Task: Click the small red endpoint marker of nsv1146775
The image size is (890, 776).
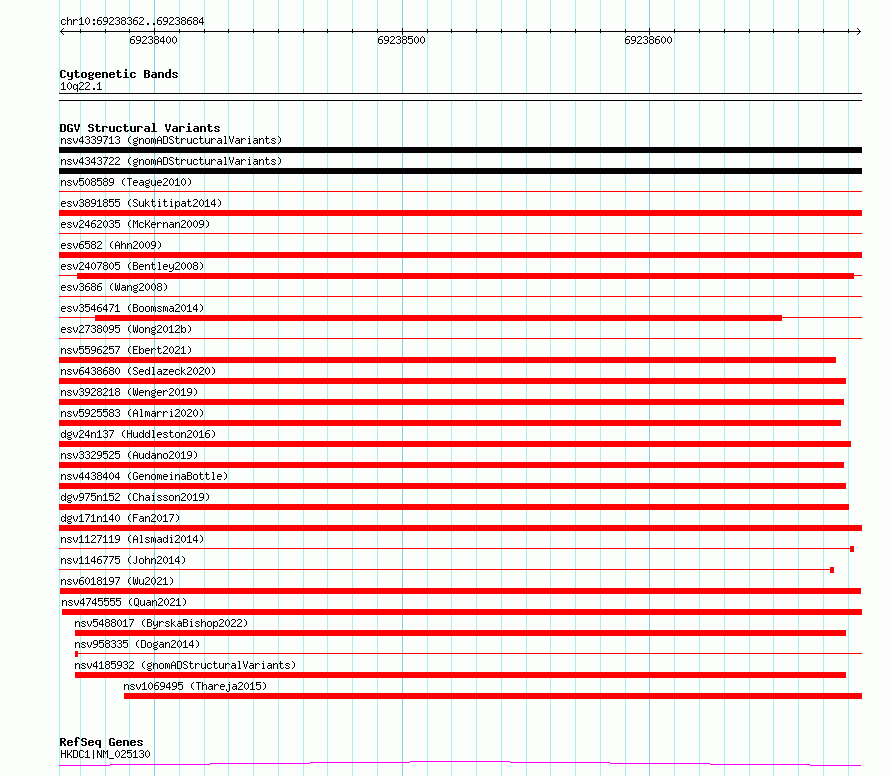Action: coord(832,570)
